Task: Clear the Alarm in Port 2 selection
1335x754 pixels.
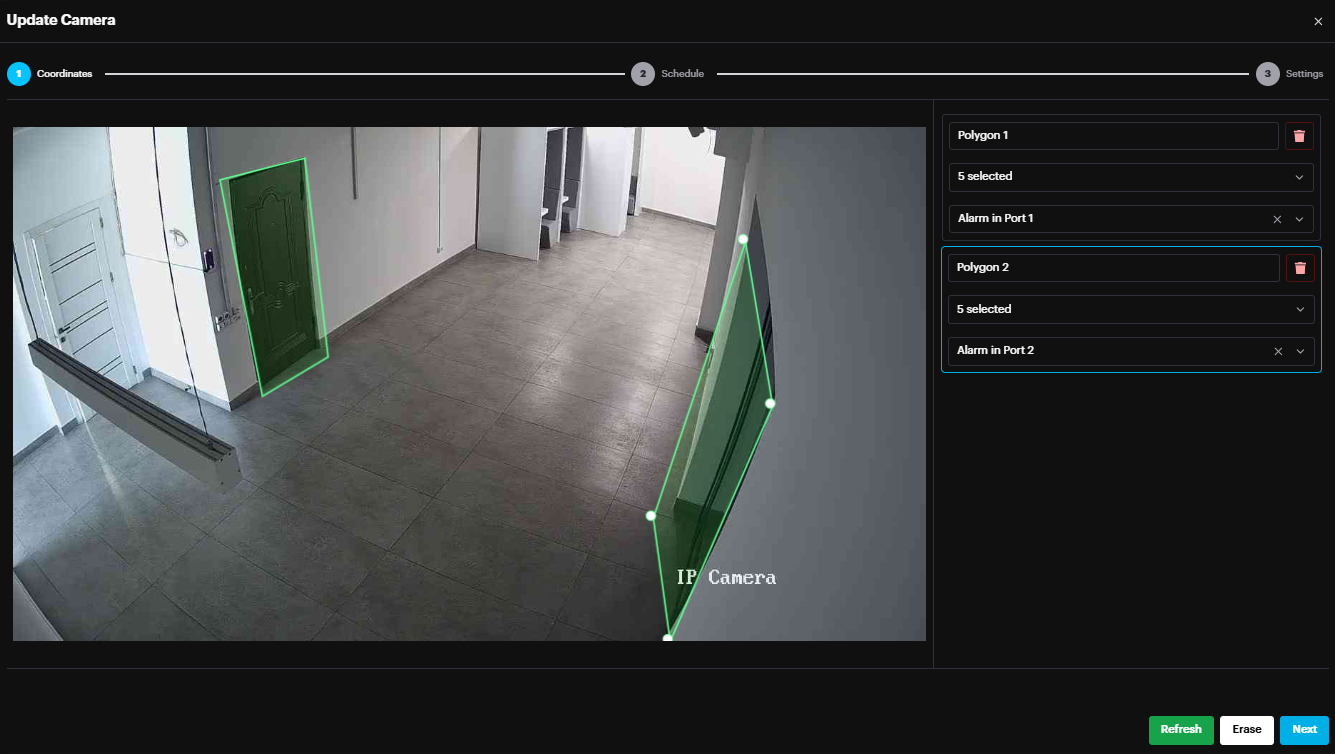Action: (x=1277, y=351)
